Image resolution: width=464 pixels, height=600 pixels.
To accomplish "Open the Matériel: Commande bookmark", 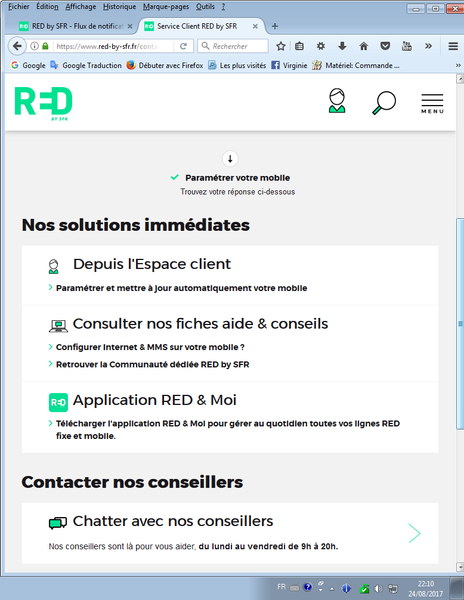I will point(356,65).
